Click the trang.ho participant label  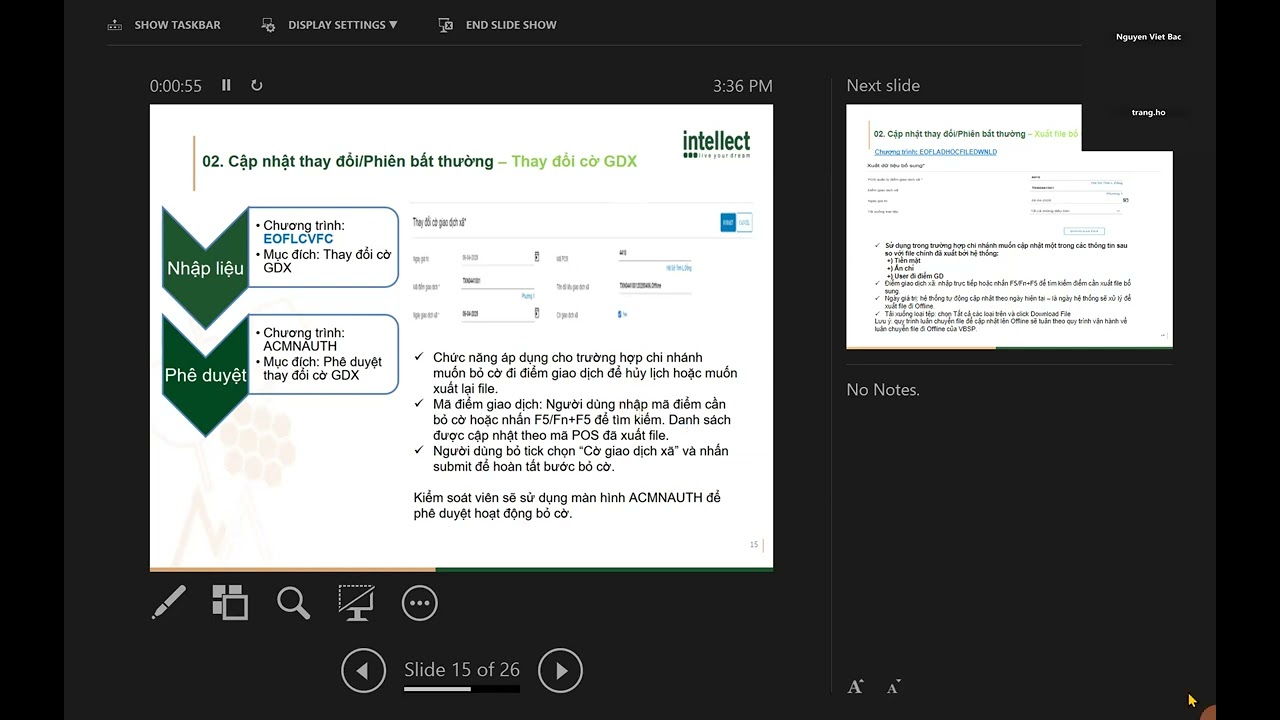pyautogui.click(x=1148, y=112)
